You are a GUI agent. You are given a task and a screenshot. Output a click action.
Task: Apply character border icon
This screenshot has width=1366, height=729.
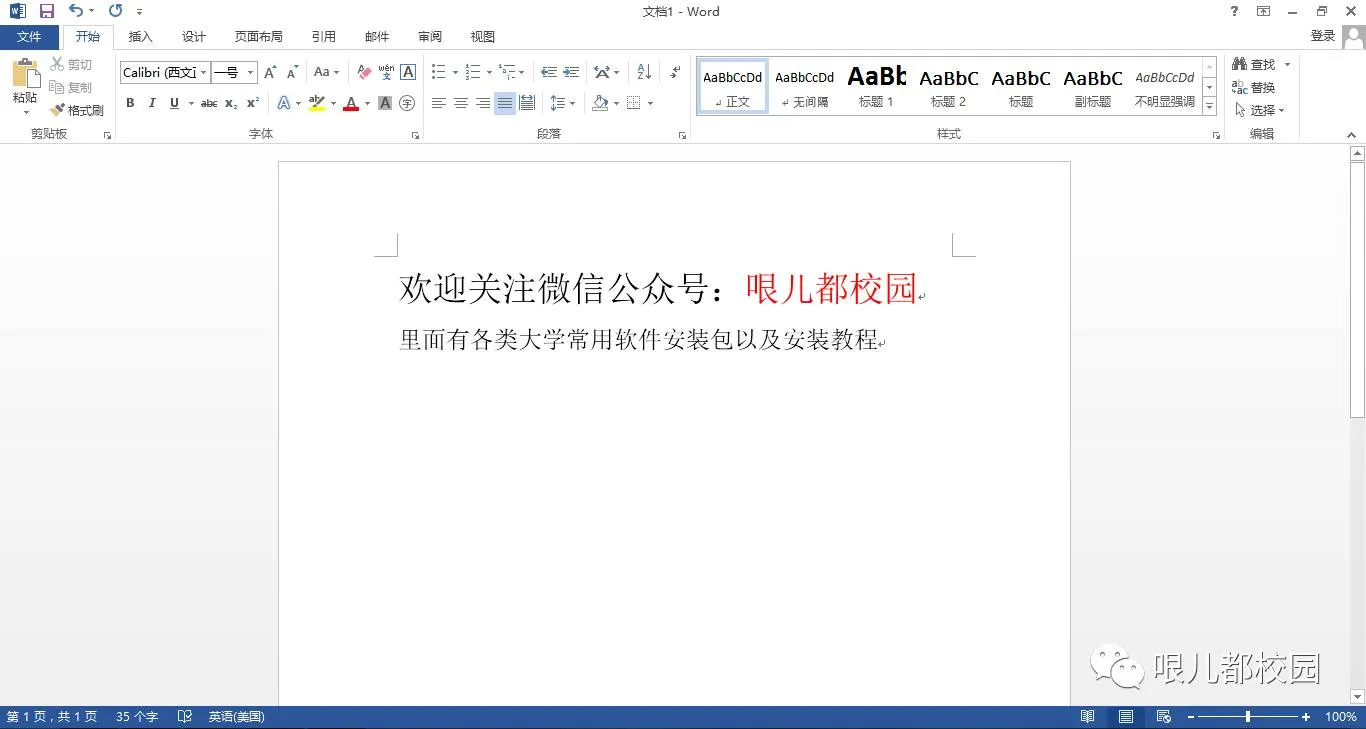[x=408, y=72]
